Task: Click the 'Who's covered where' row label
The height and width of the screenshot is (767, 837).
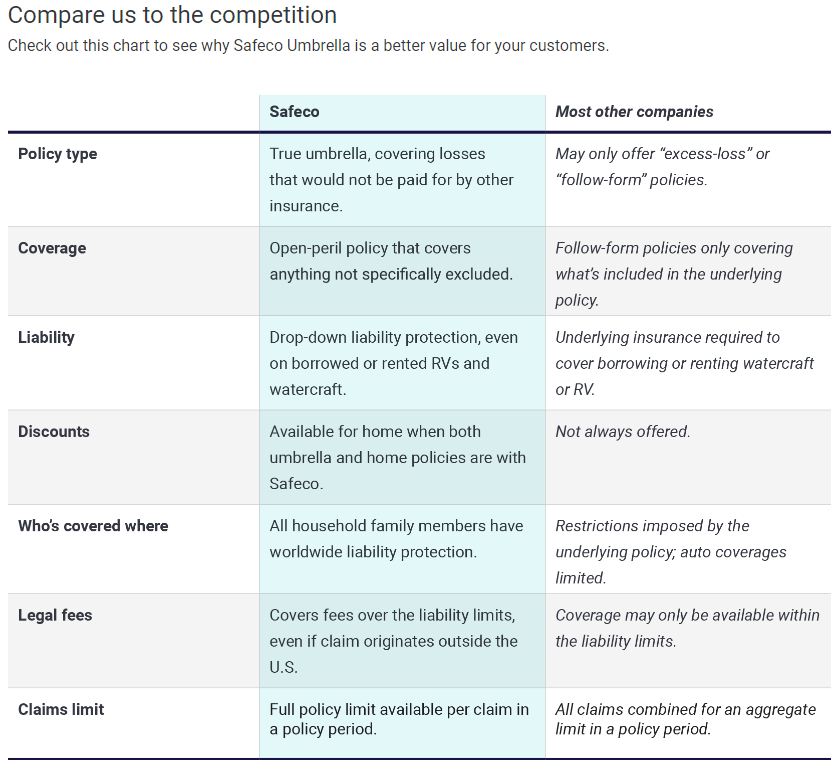Action: 93,526
